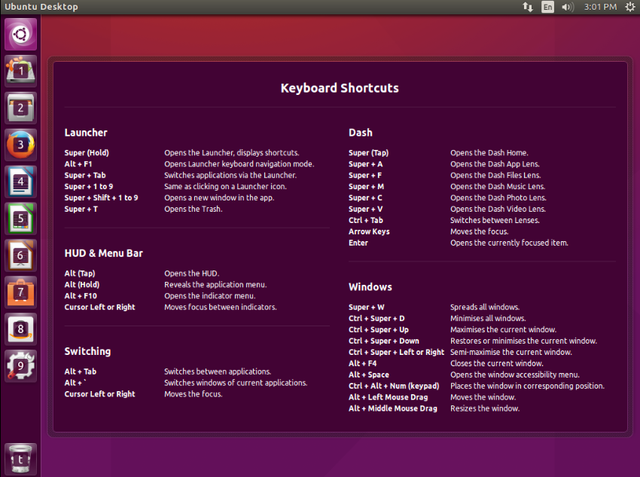Expand the sound volume indicator menu
This screenshot has height=477, width=640.
[x=568, y=7]
